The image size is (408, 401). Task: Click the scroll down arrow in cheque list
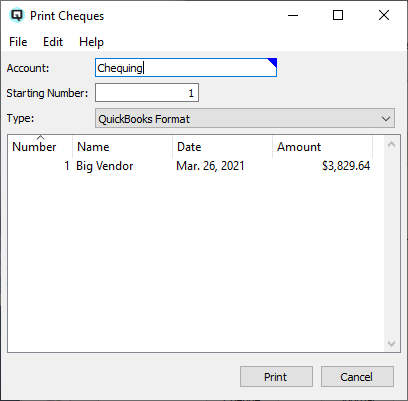(x=392, y=343)
